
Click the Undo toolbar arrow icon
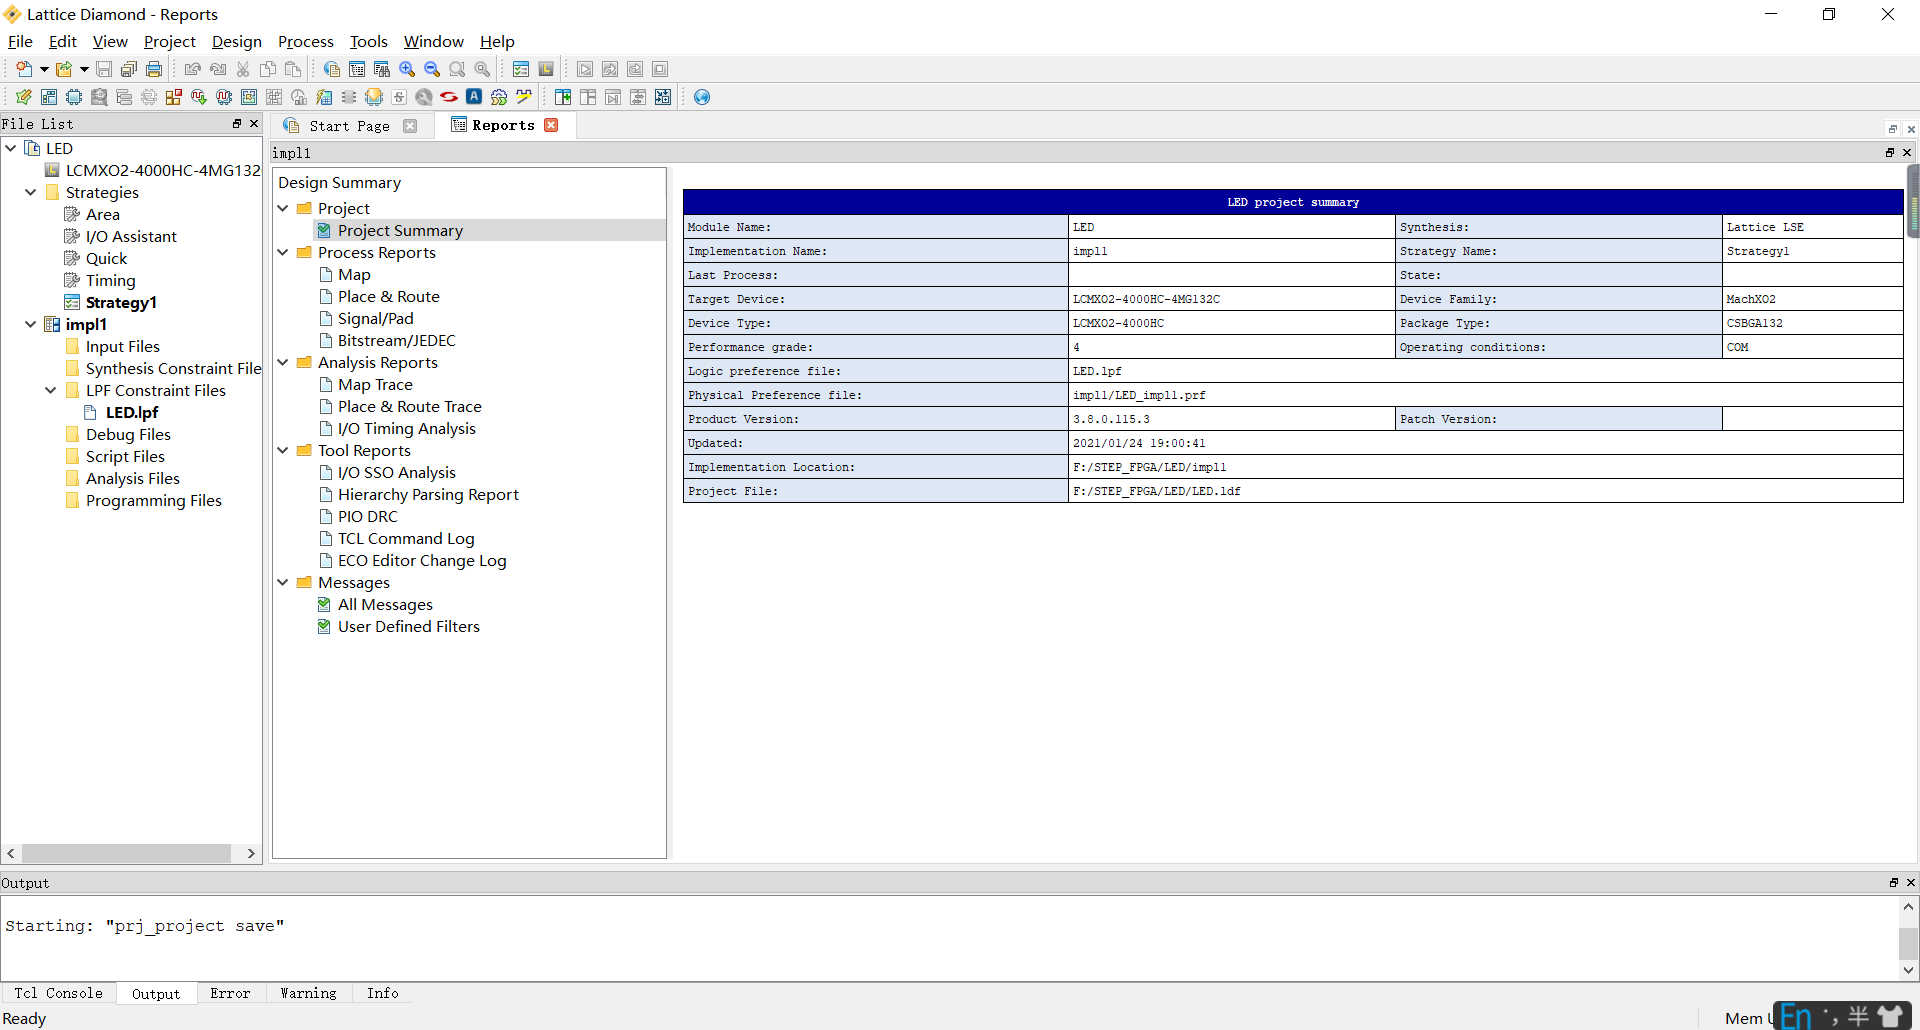click(193, 69)
